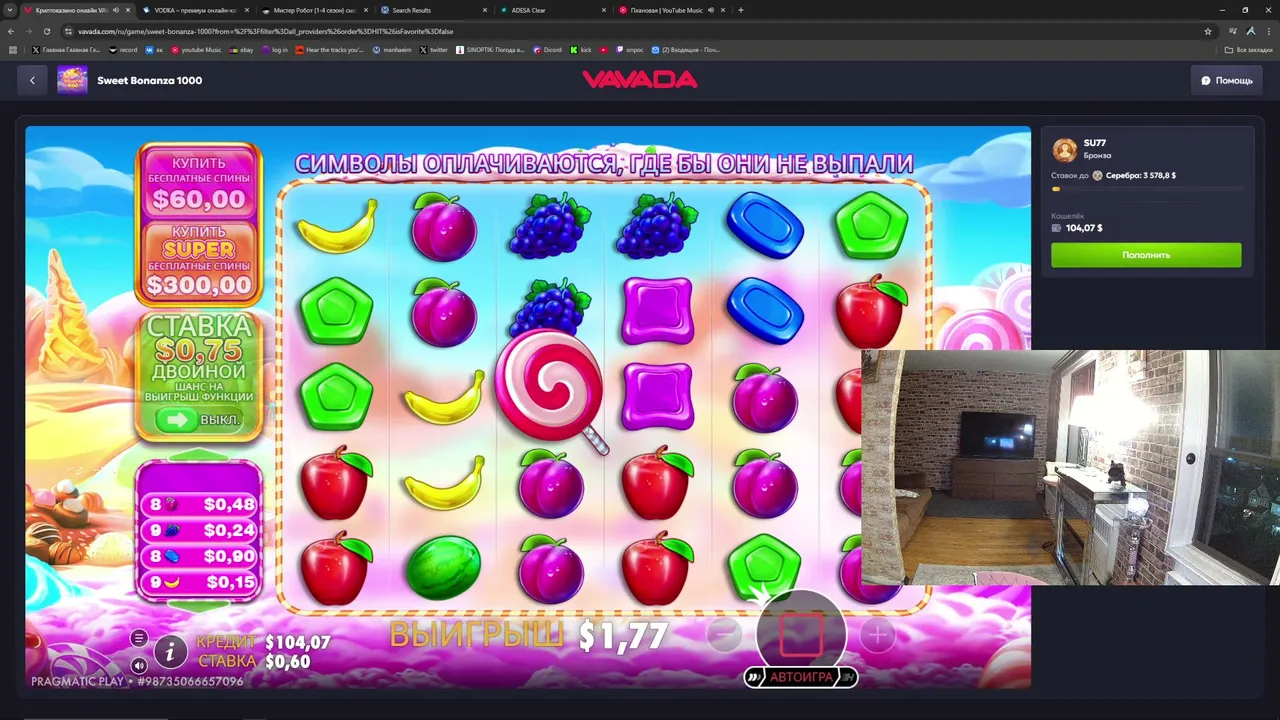The height and width of the screenshot is (720, 1280).
Task: Switch to the Мистер Робот tab
Action: coord(315,10)
